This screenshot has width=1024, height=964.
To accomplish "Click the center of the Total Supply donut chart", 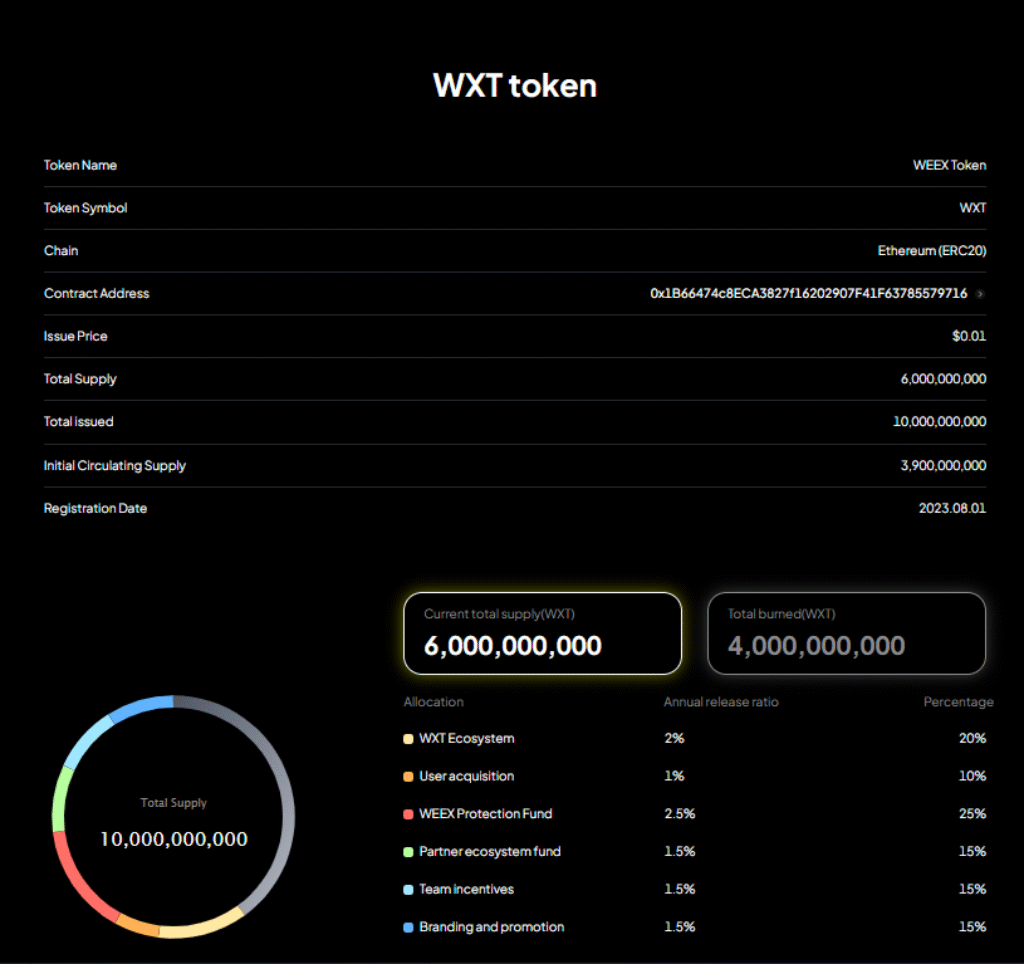I will click(173, 818).
